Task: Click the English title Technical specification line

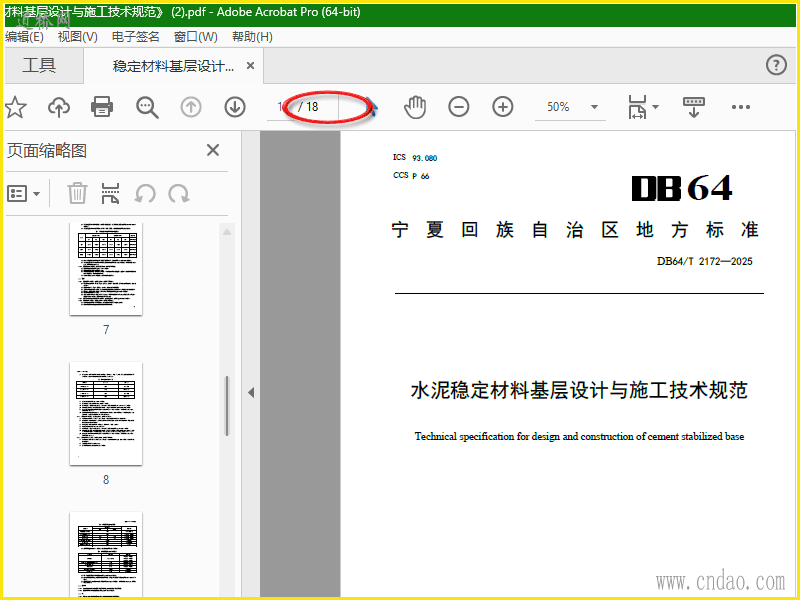Action: pyautogui.click(x=579, y=436)
